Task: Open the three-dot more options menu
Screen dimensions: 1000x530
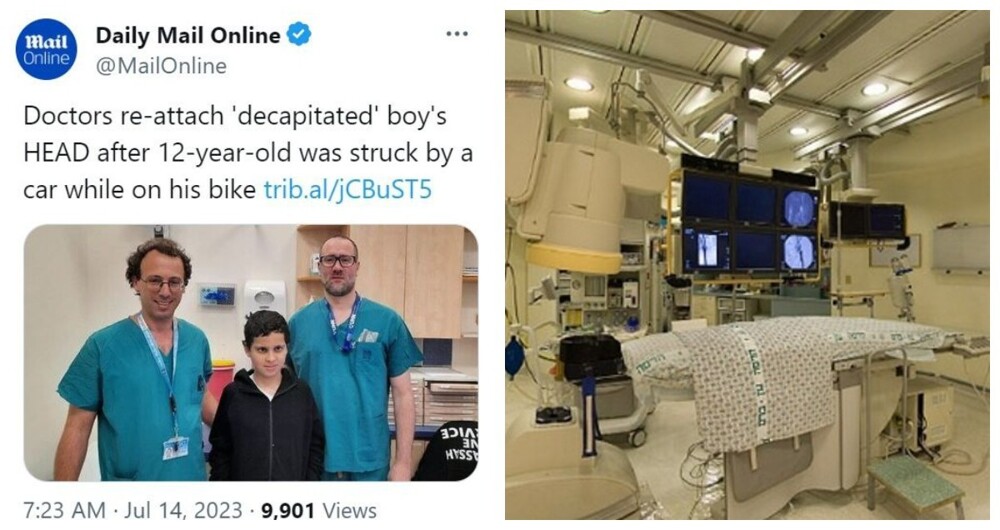Action: pyautogui.click(x=457, y=34)
